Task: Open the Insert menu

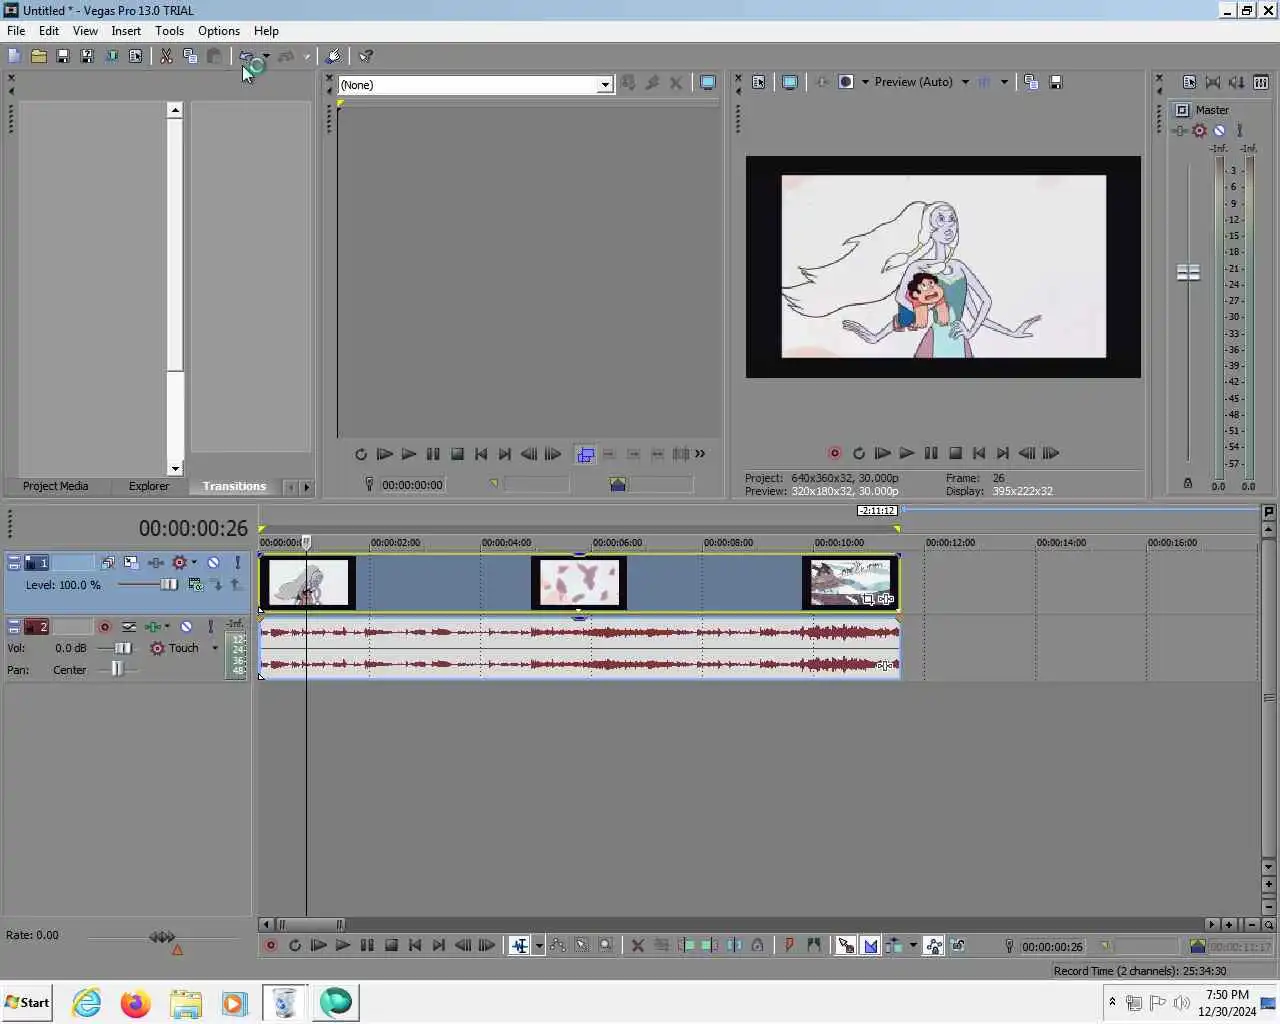Action: (x=126, y=31)
